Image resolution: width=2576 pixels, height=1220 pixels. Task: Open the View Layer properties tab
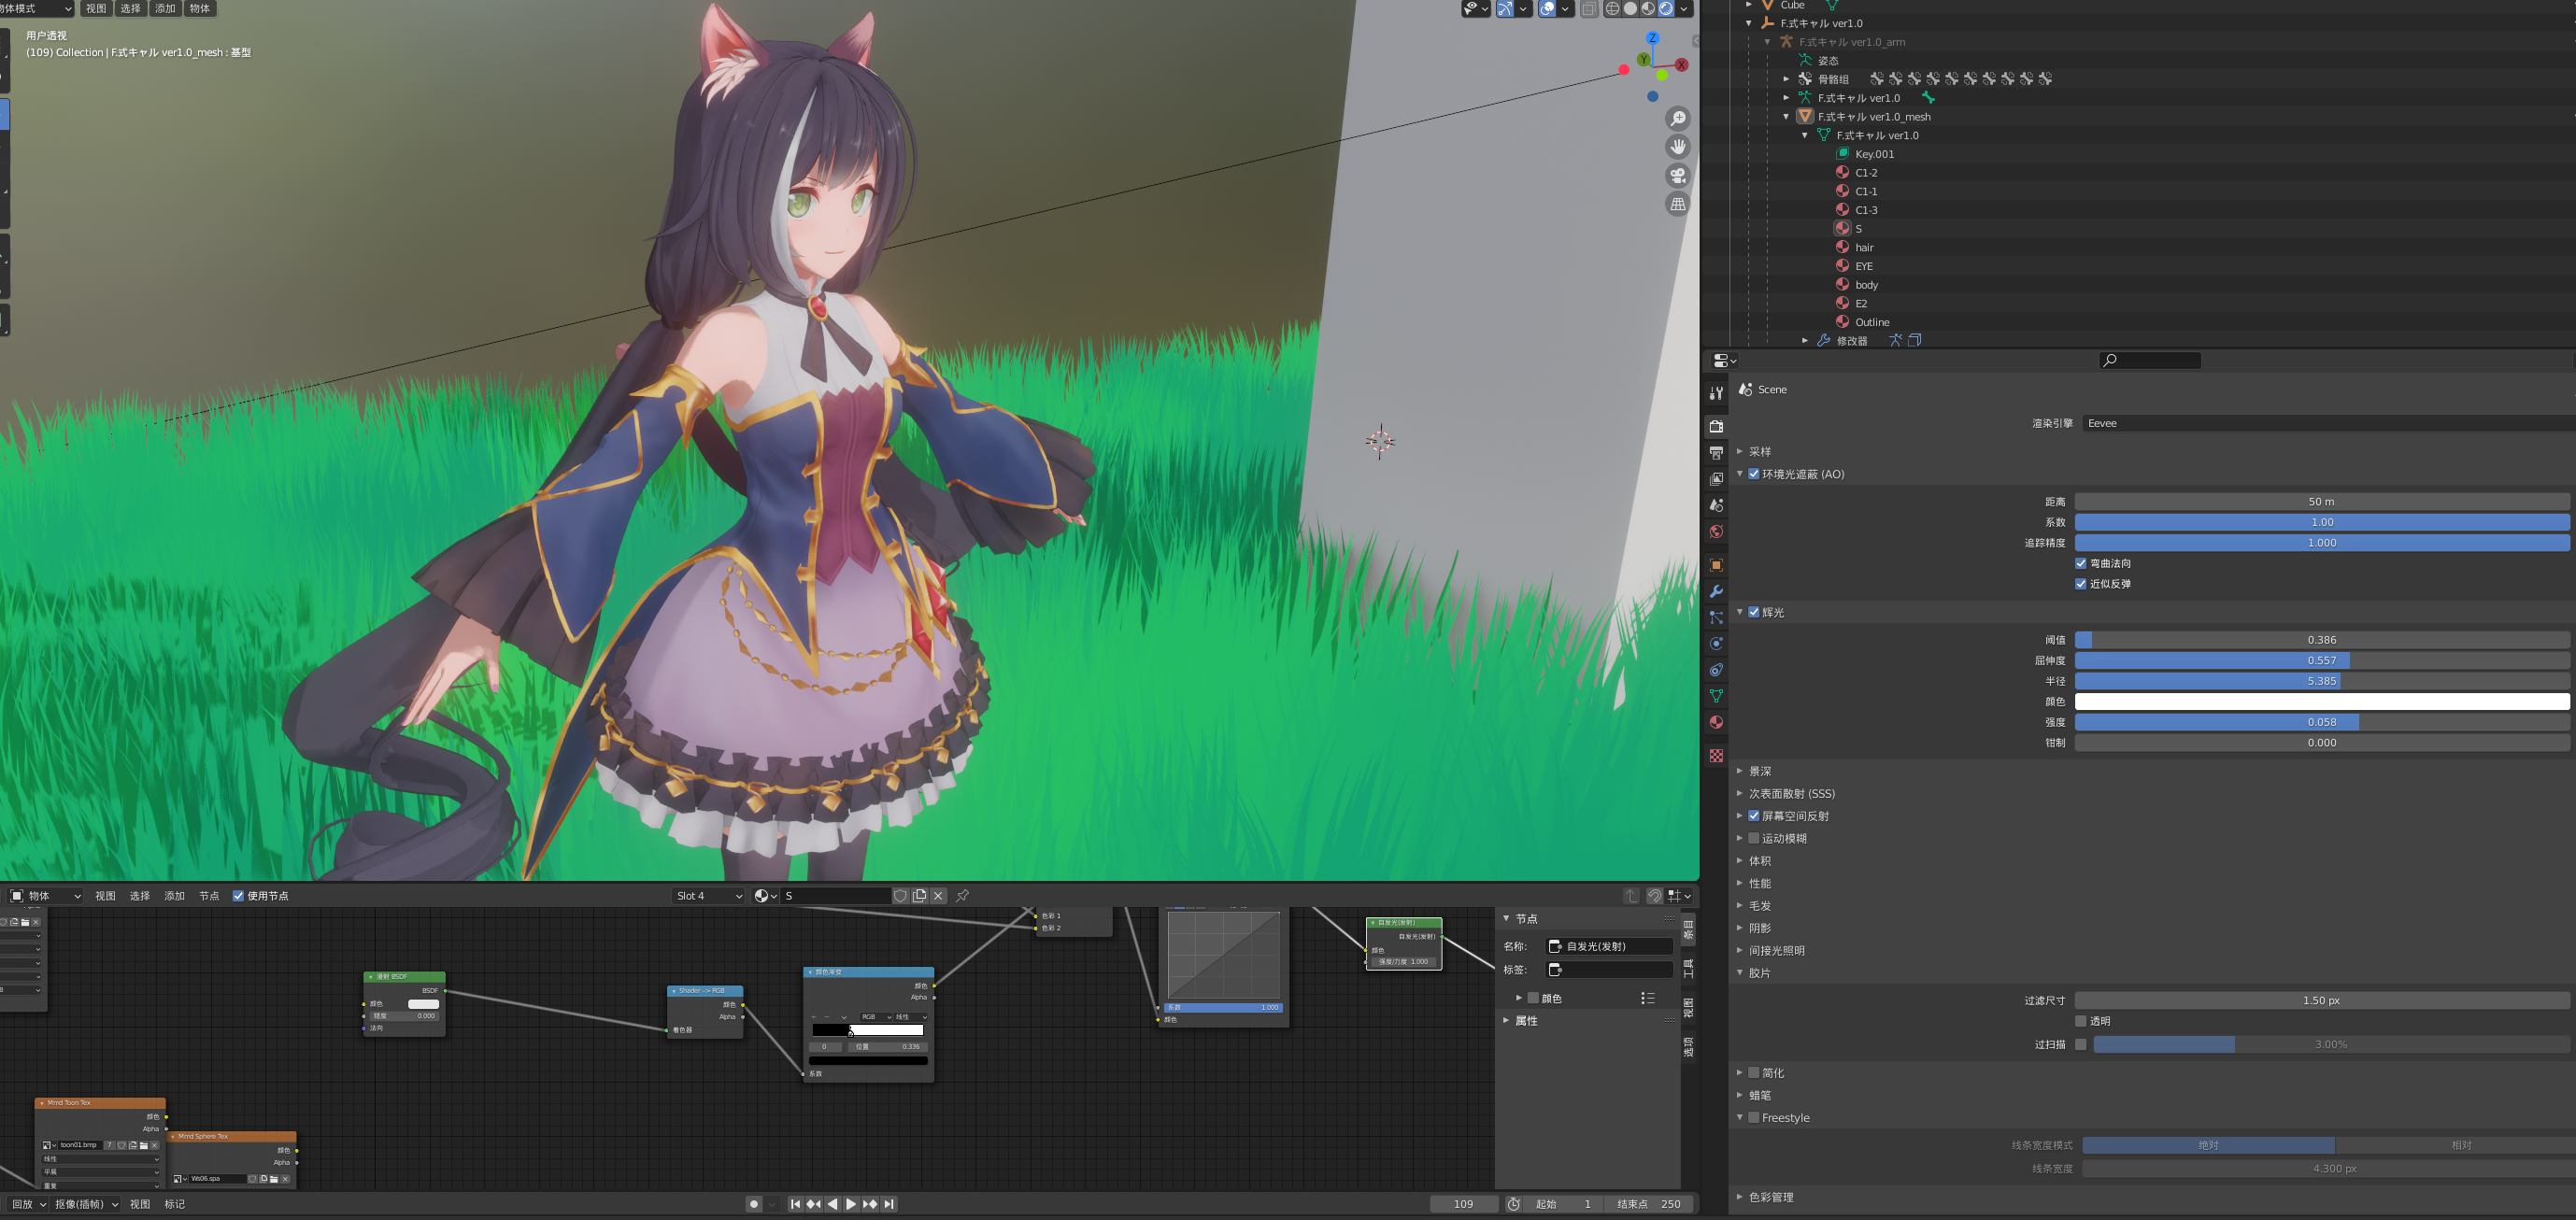(1716, 479)
